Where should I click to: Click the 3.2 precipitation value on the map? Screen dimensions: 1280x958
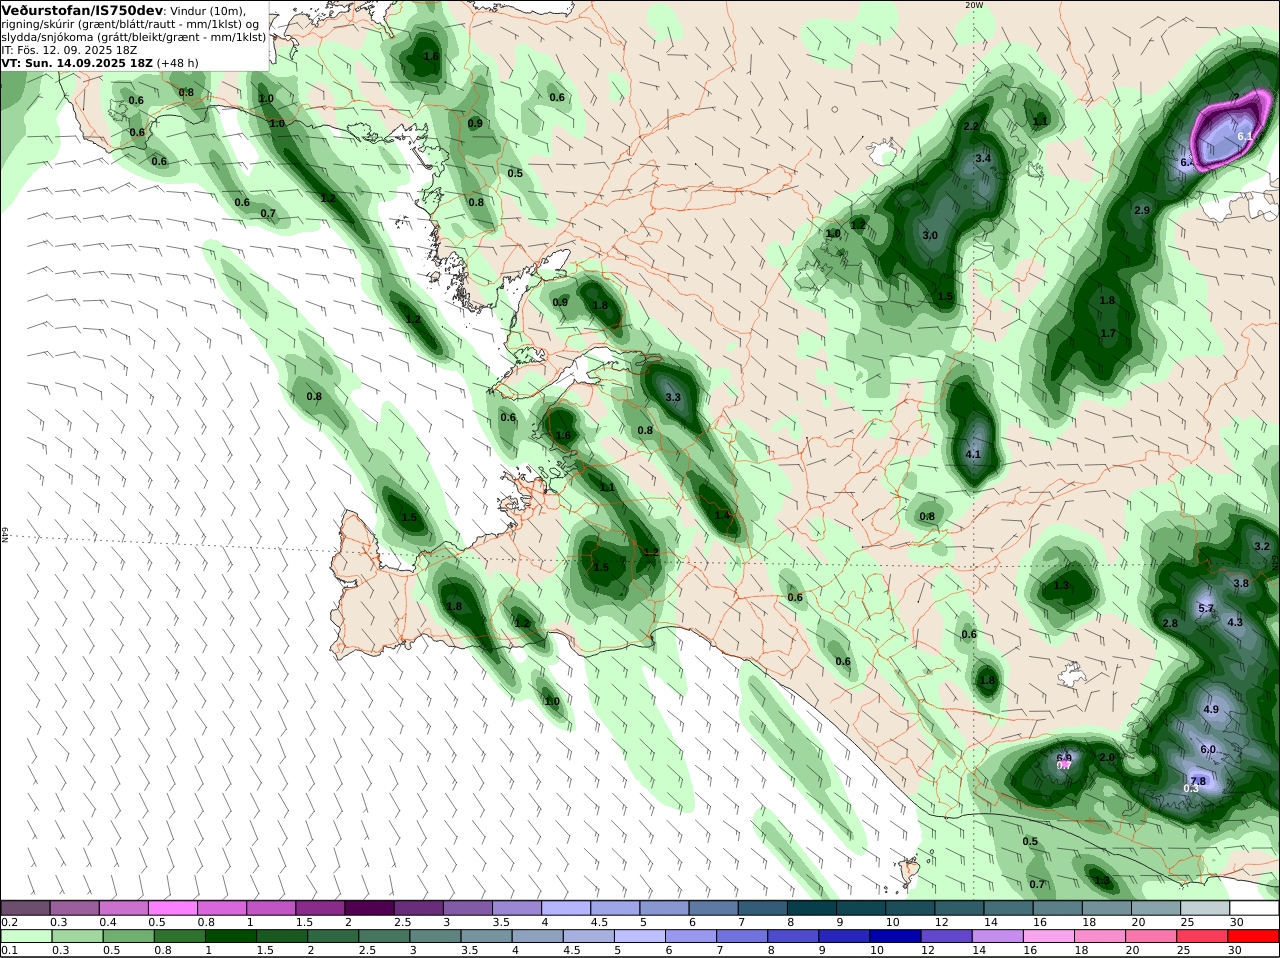point(1262,547)
